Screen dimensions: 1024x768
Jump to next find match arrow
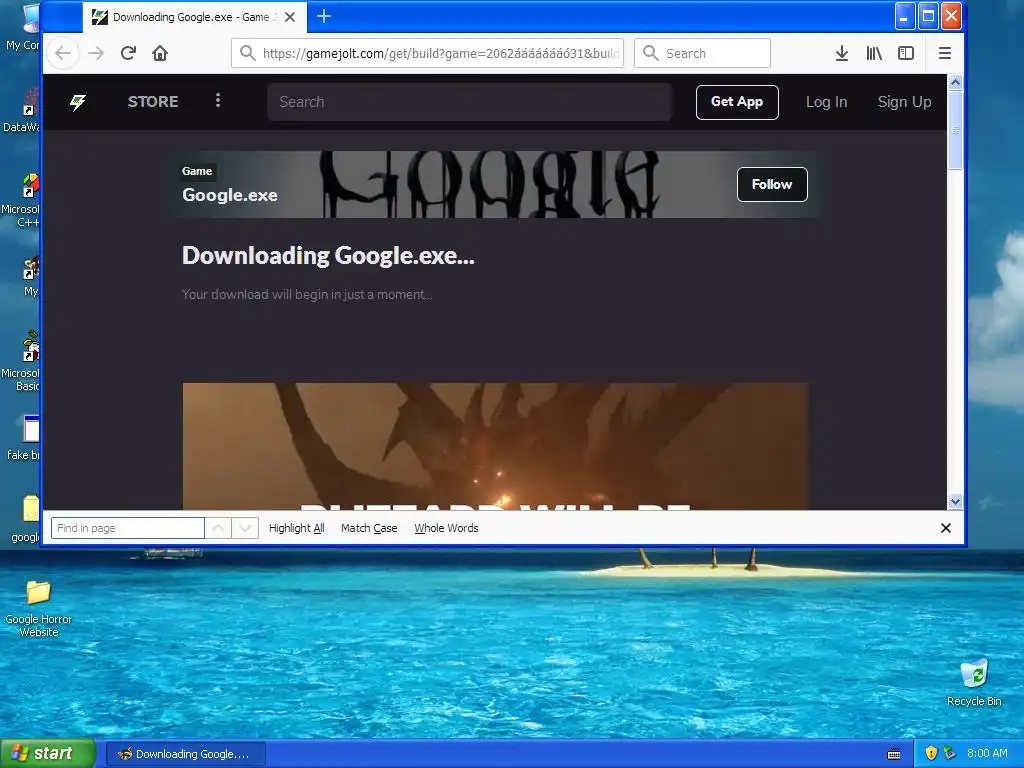pyautogui.click(x=245, y=528)
